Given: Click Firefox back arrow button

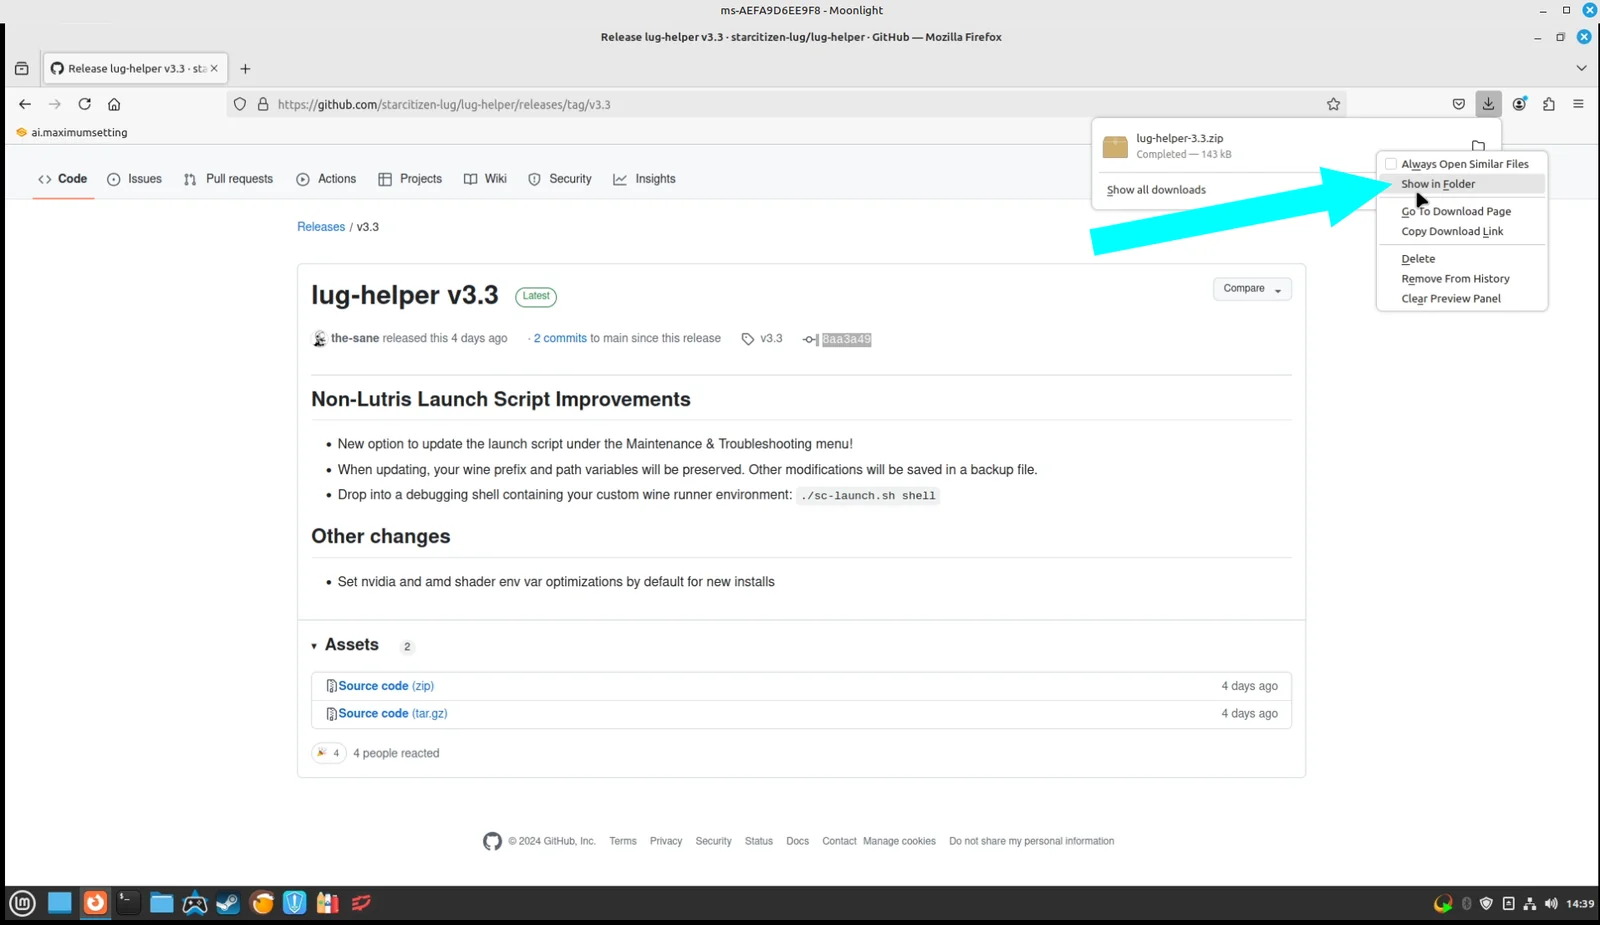Looking at the screenshot, I should [x=25, y=104].
